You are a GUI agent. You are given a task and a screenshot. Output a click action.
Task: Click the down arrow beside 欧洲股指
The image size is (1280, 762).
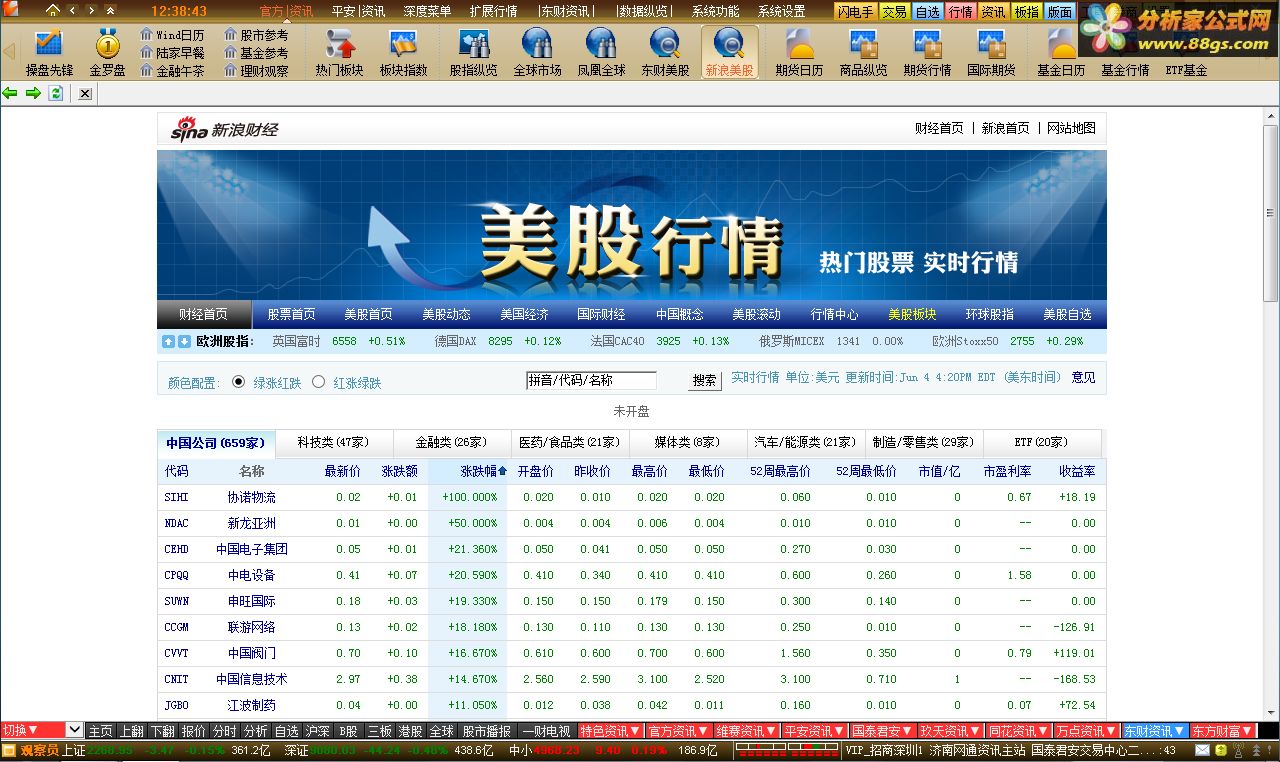click(x=184, y=342)
